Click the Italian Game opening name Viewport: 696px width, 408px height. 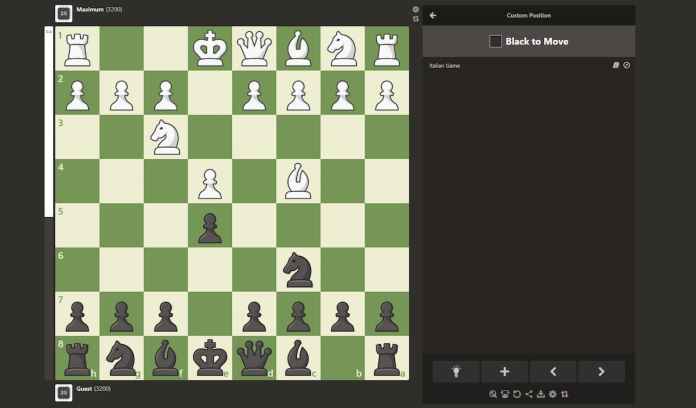(x=445, y=65)
